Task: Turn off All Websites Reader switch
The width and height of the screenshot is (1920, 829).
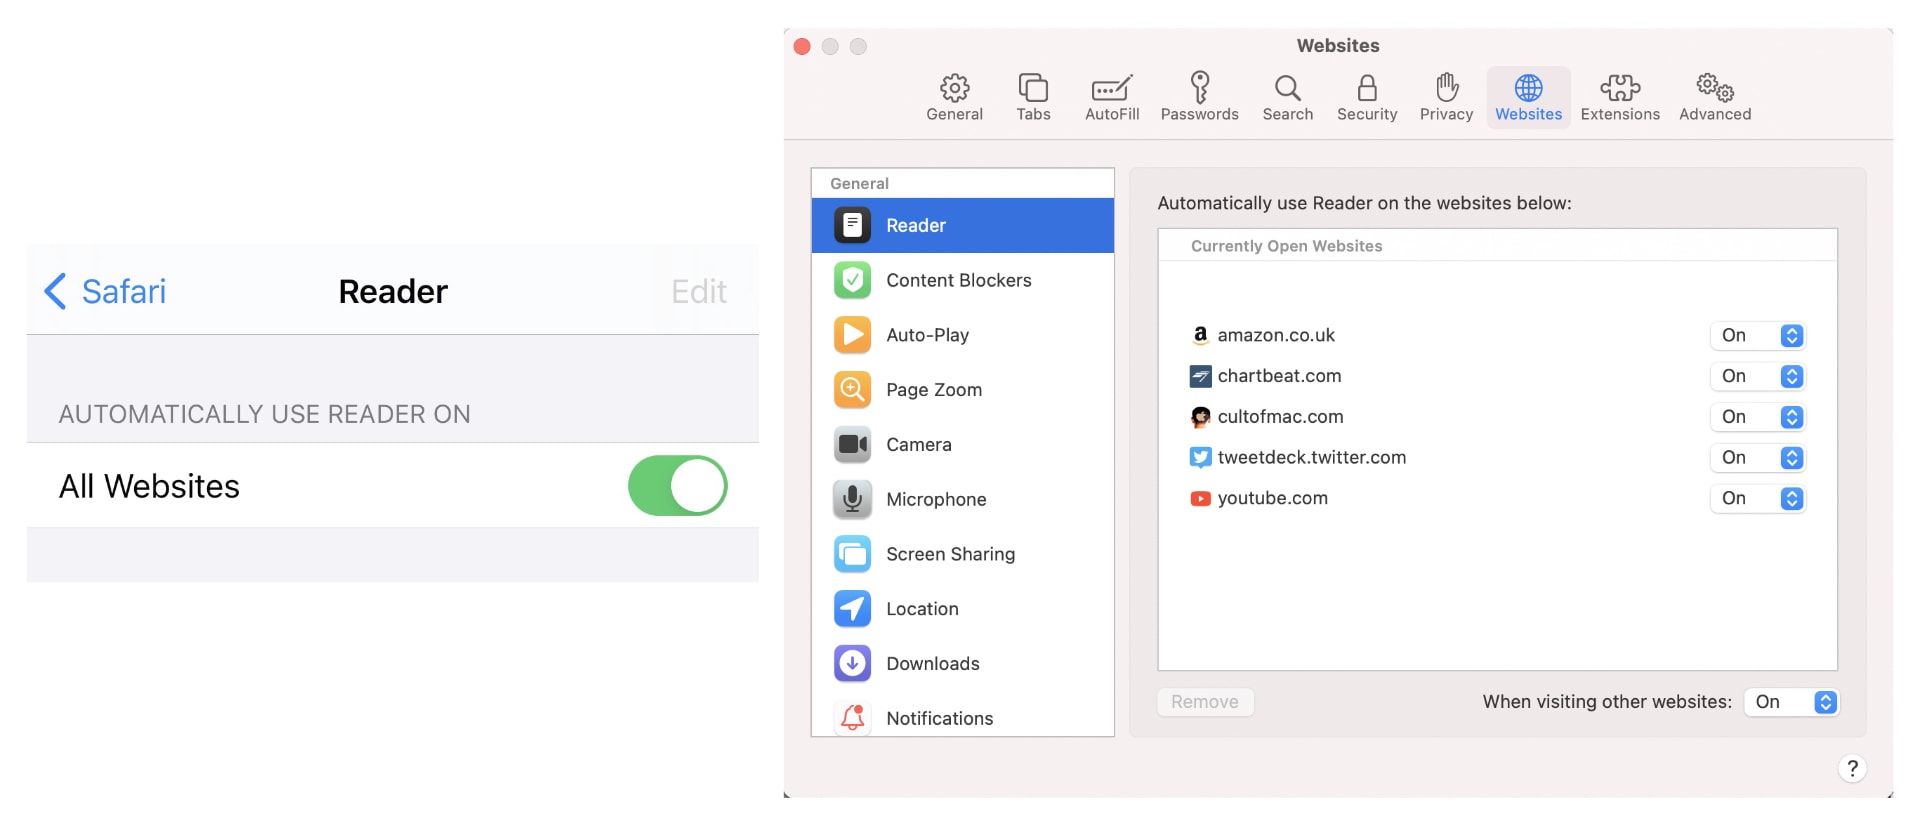Action: (677, 486)
